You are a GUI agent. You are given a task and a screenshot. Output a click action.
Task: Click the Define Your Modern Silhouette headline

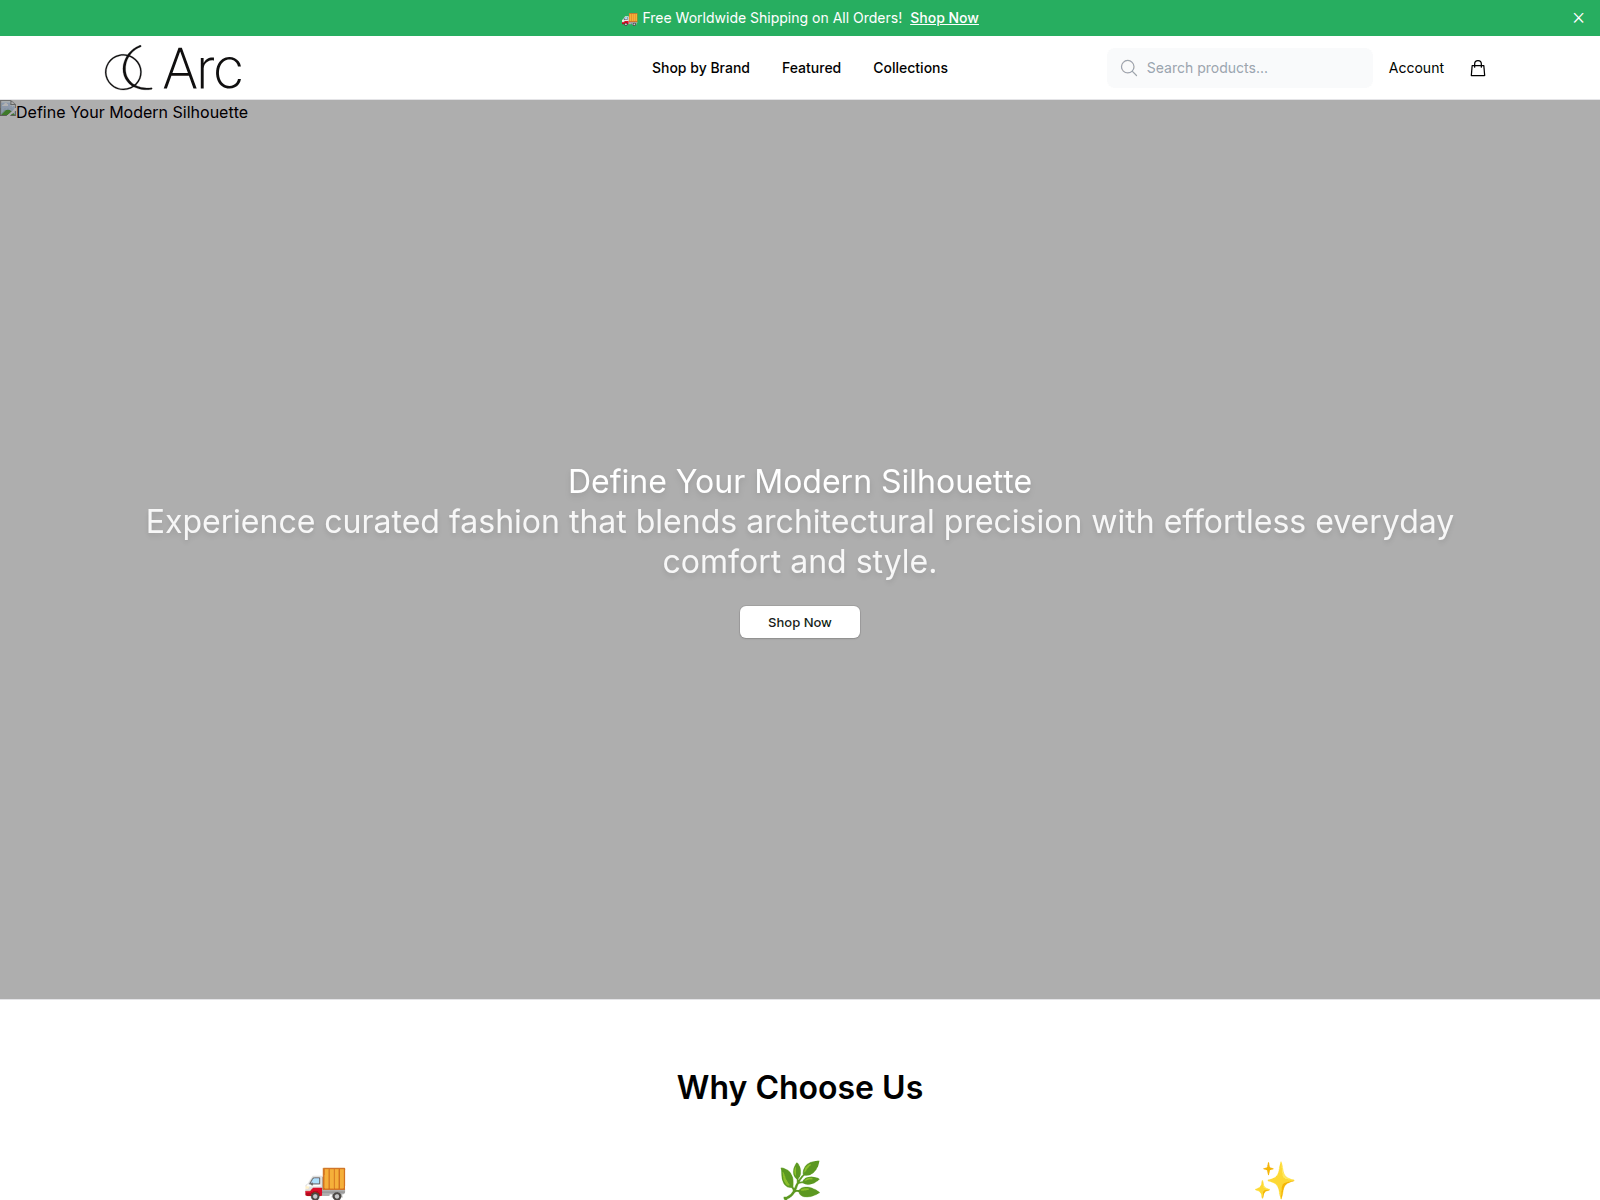[800, 481]
